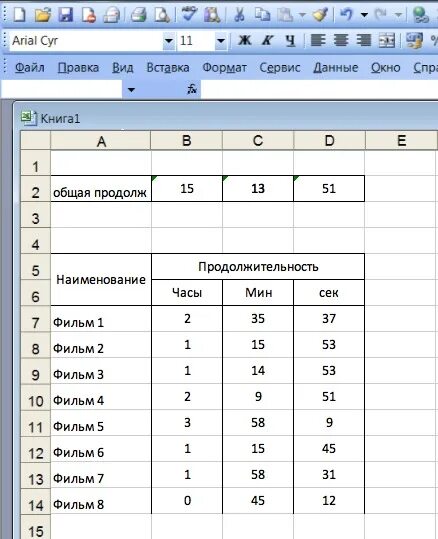Cut the selection with the scissors icon
Viewport: 438px width, 539px height.
[239, 15]
